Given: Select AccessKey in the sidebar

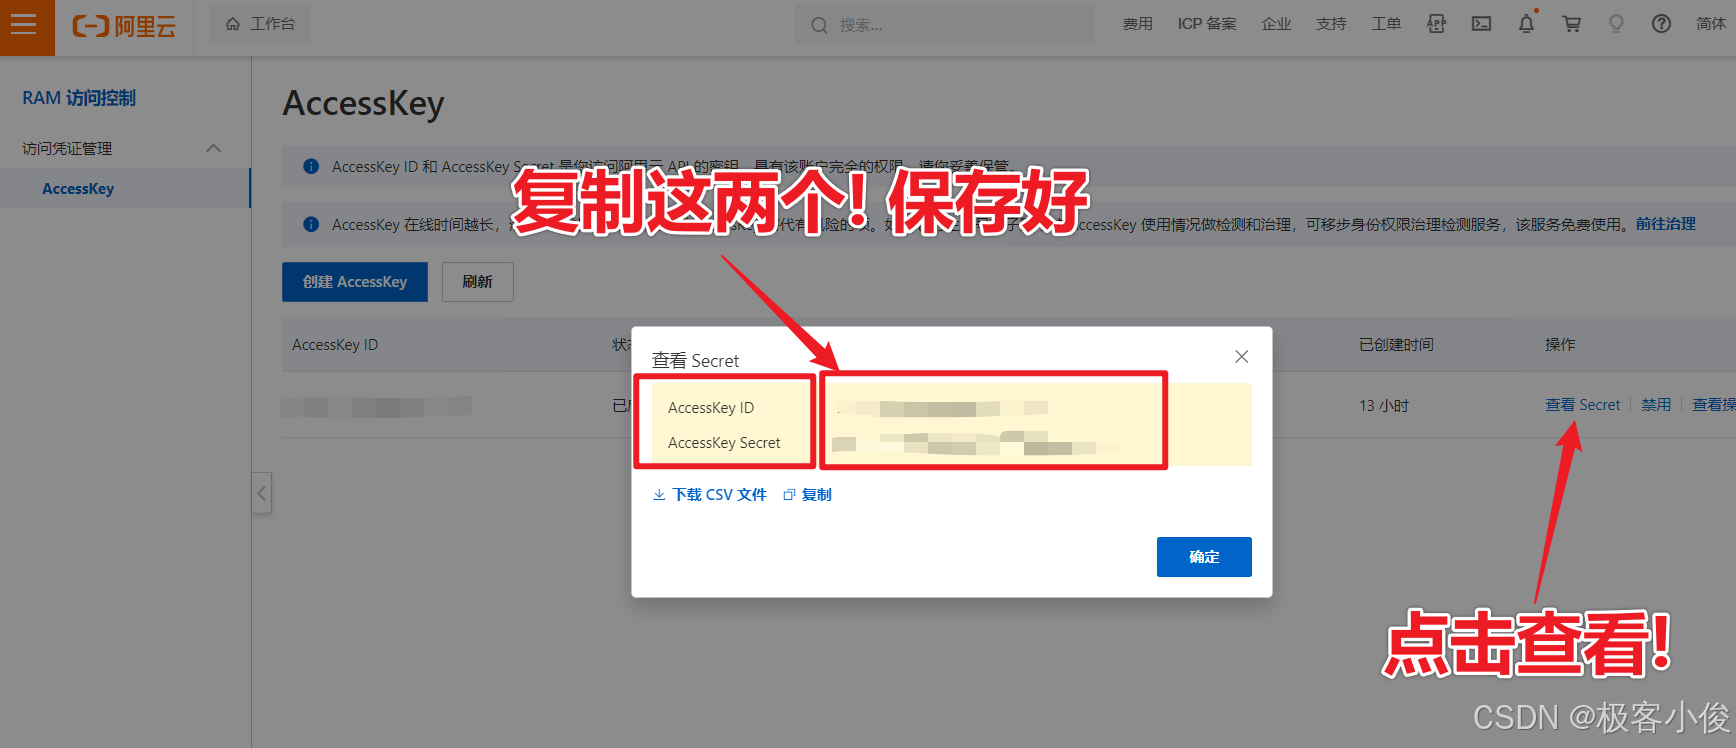Looking at the screenshot, I should click(78, 189).
